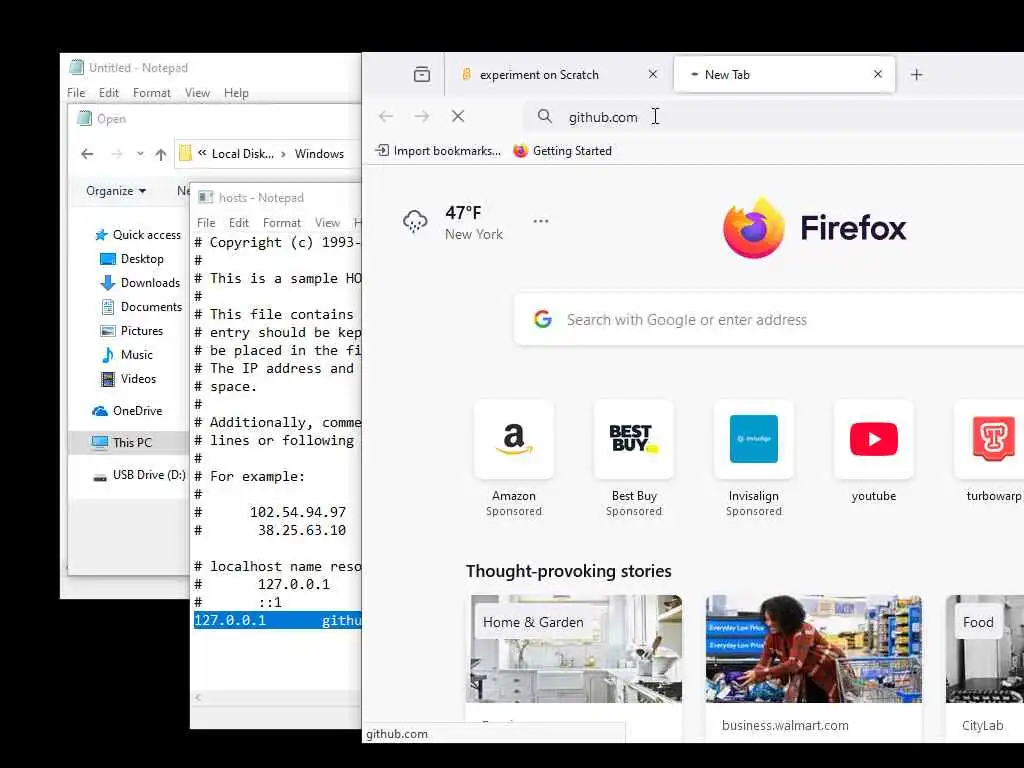Screen dimensions: 1024x768
Task: Close the experiment on Scratch tab
Action: pos(652,74)
